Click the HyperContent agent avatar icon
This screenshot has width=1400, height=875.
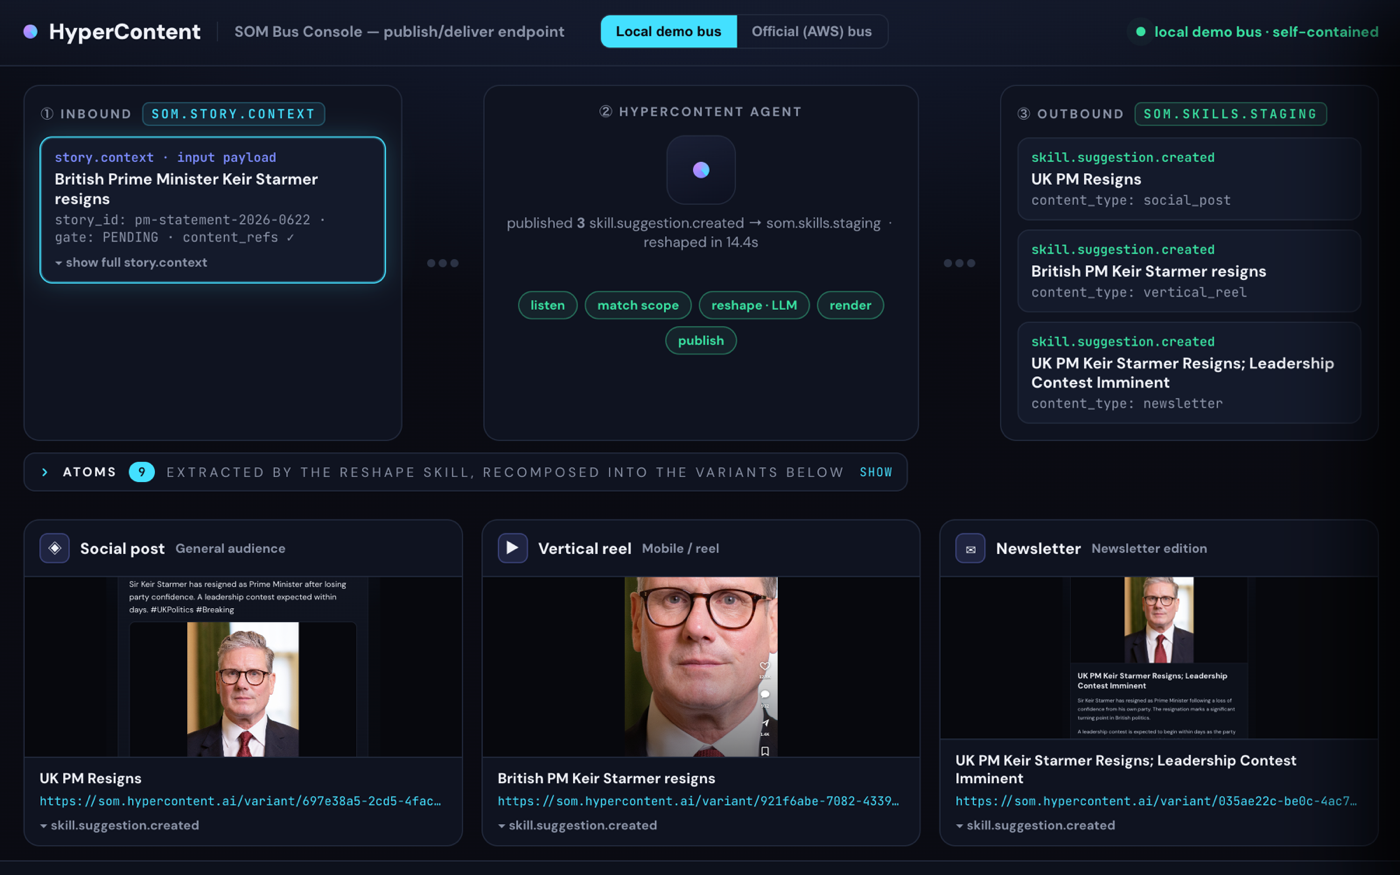click(701, 170)
